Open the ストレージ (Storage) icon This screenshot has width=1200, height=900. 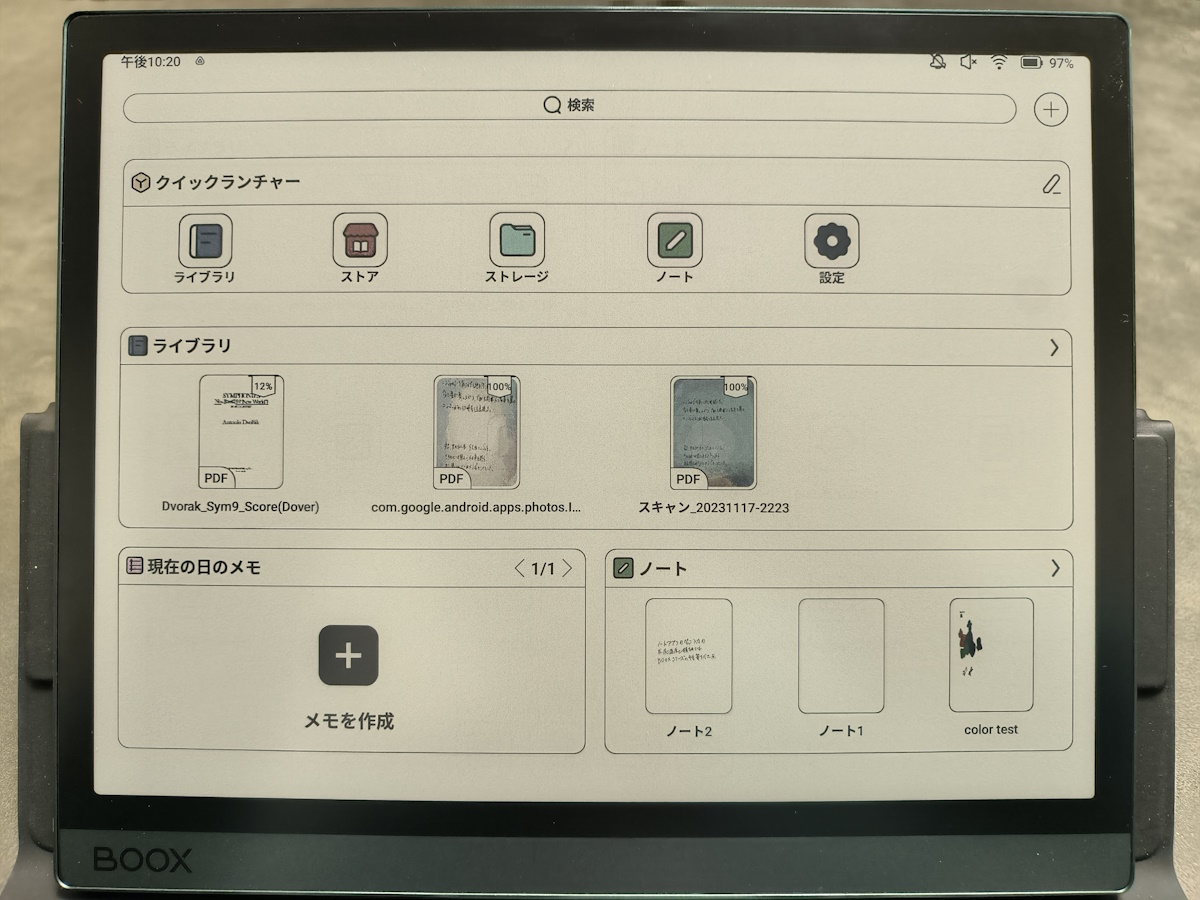(516, 241)
